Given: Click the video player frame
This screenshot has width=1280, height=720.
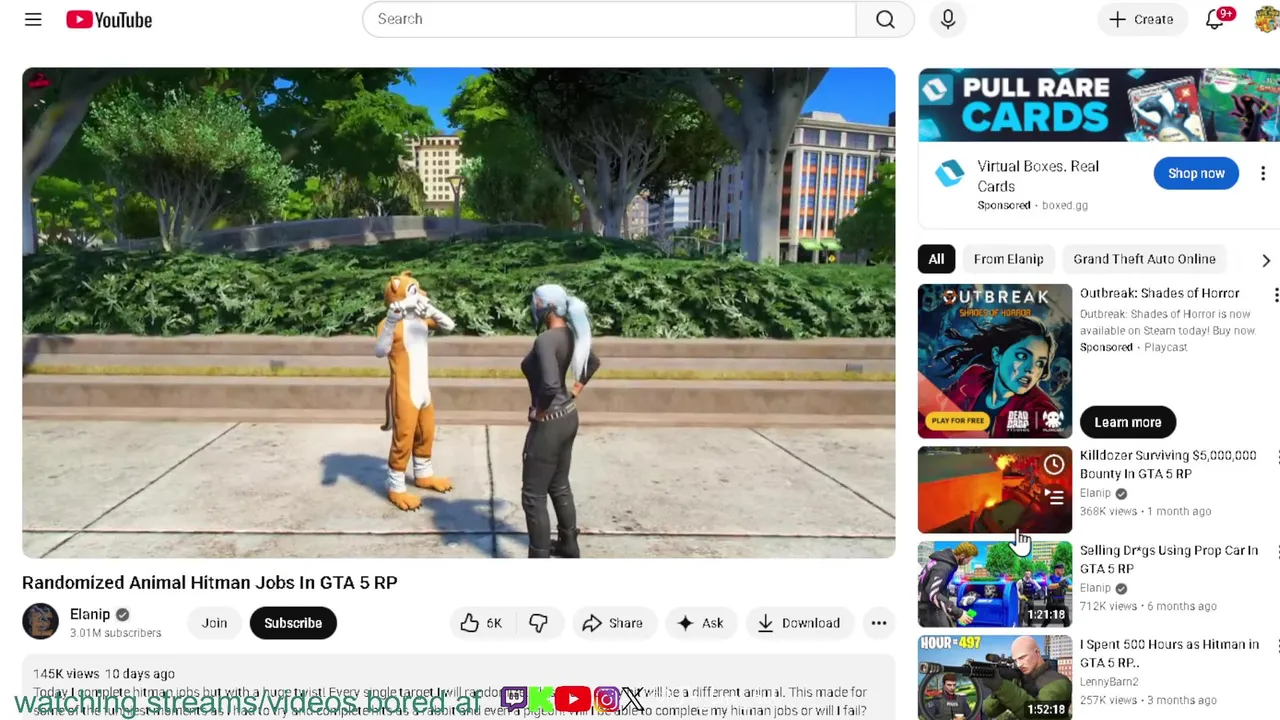Looking at the screenshot, I should pos(458,313).
